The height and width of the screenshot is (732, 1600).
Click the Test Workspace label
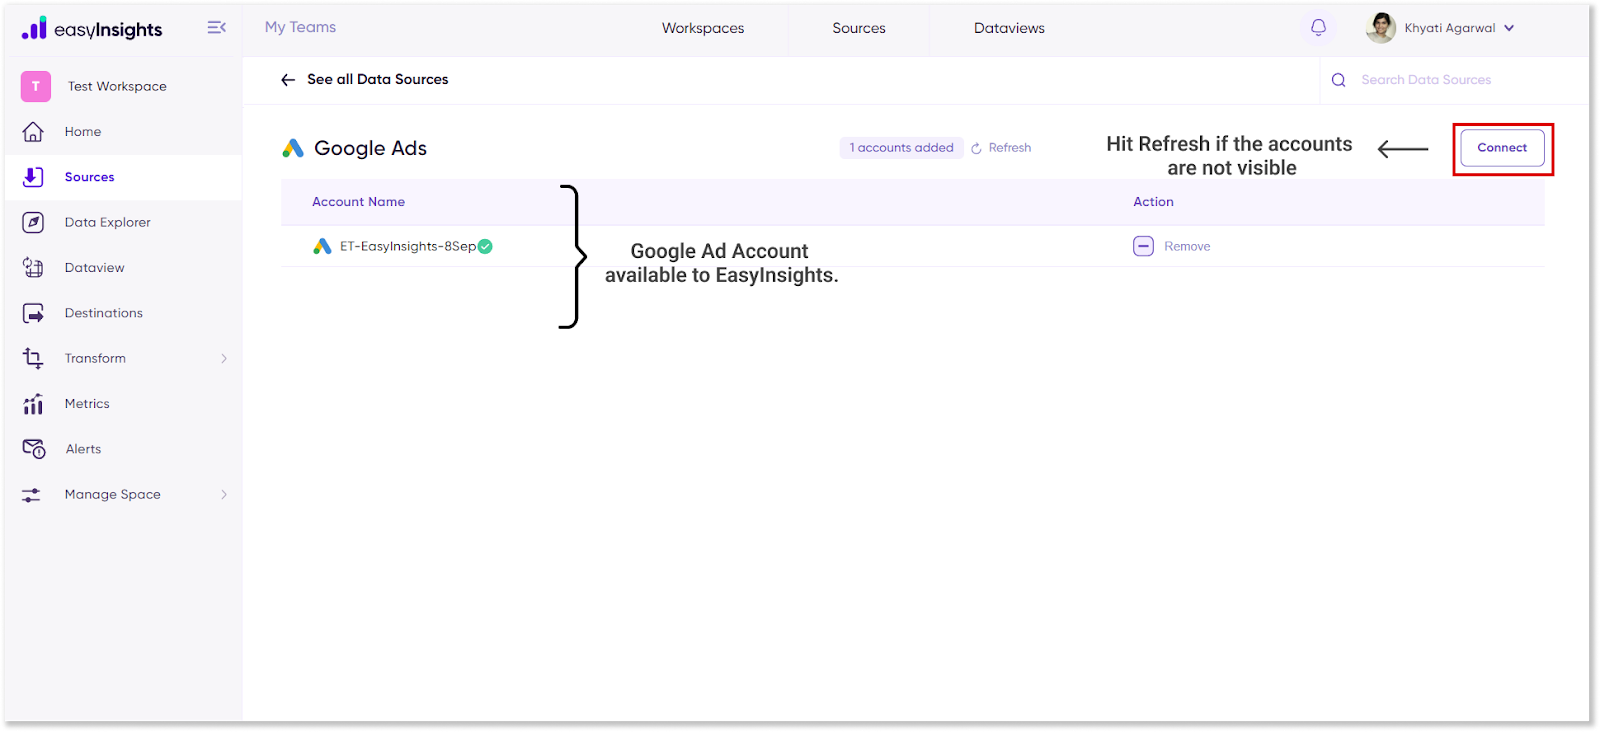point(117,86)
